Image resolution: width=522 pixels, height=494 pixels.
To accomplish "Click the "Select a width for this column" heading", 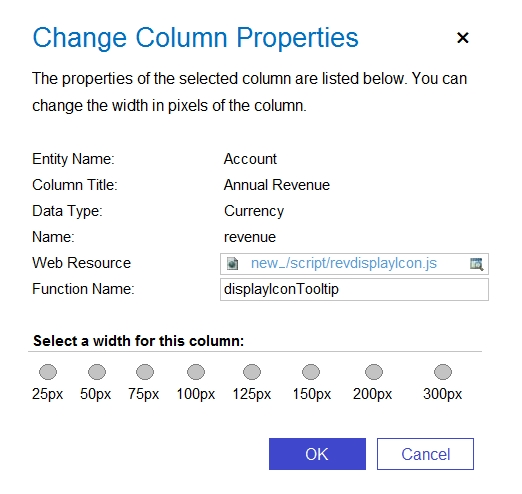I will (x=139, y=341).
